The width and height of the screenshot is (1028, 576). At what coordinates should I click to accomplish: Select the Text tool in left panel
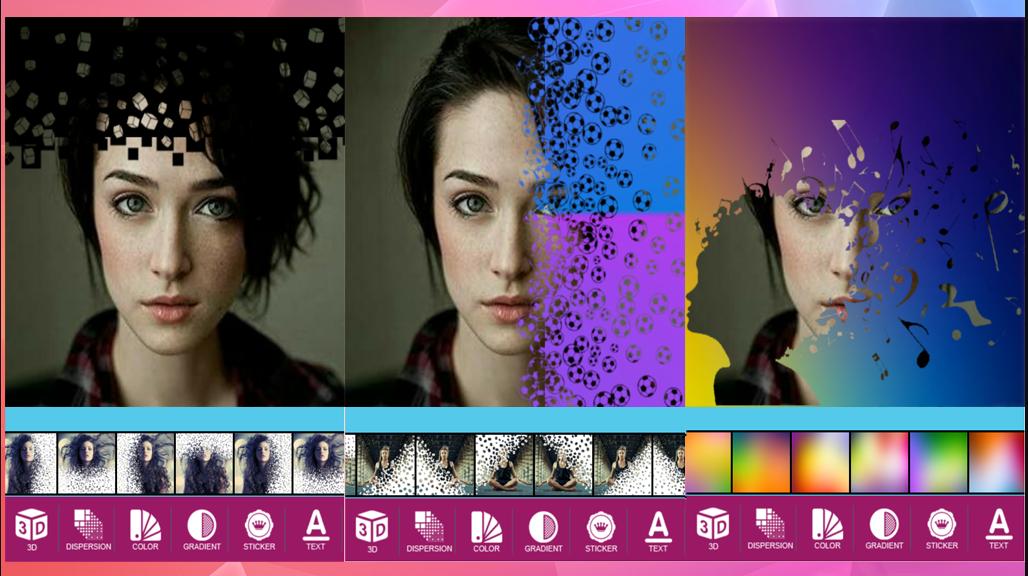(315, 527)
